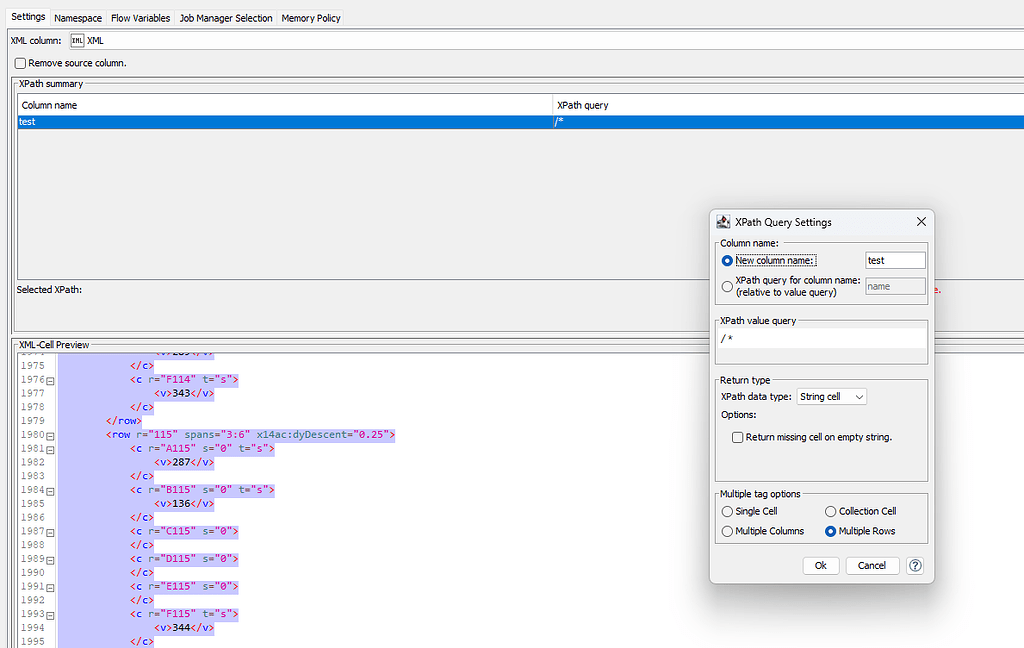Enable the "Remove source column" checkbox

20,63
